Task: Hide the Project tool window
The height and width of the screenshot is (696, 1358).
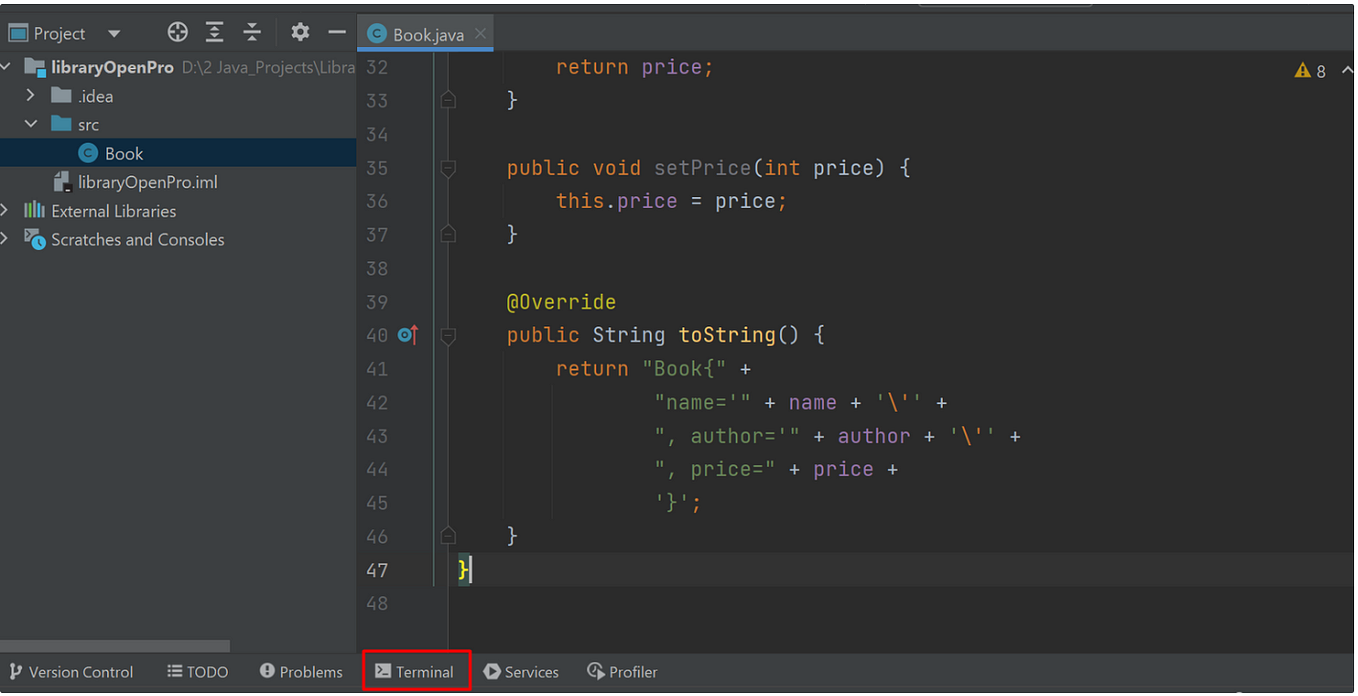Action: 337,31
